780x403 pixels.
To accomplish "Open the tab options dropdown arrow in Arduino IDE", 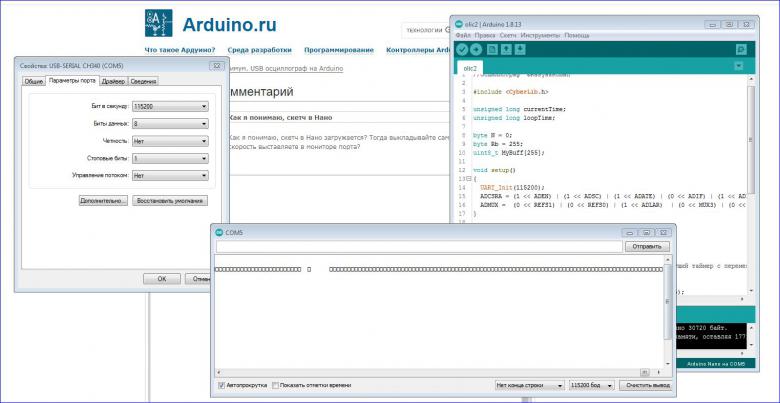I will 738,66.
